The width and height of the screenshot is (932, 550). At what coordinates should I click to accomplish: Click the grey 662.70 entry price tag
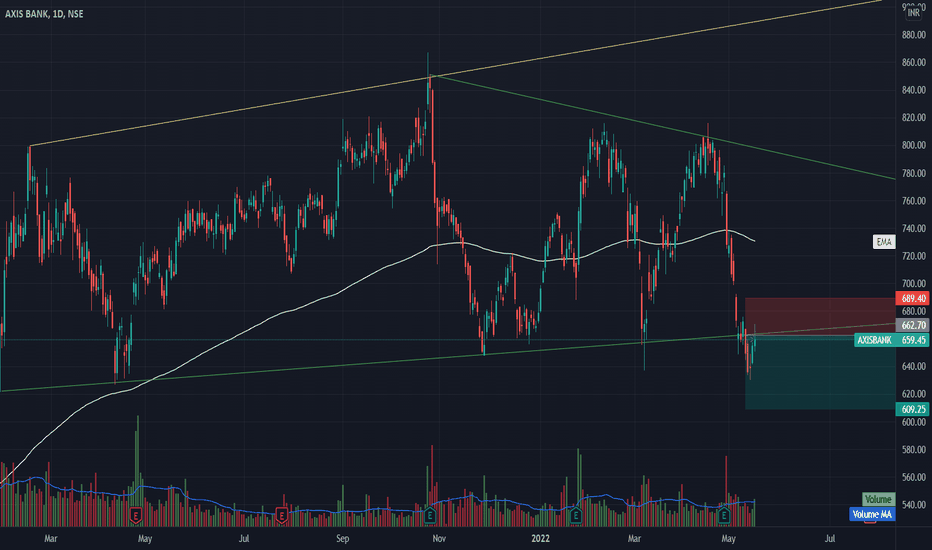pos(912,325)
